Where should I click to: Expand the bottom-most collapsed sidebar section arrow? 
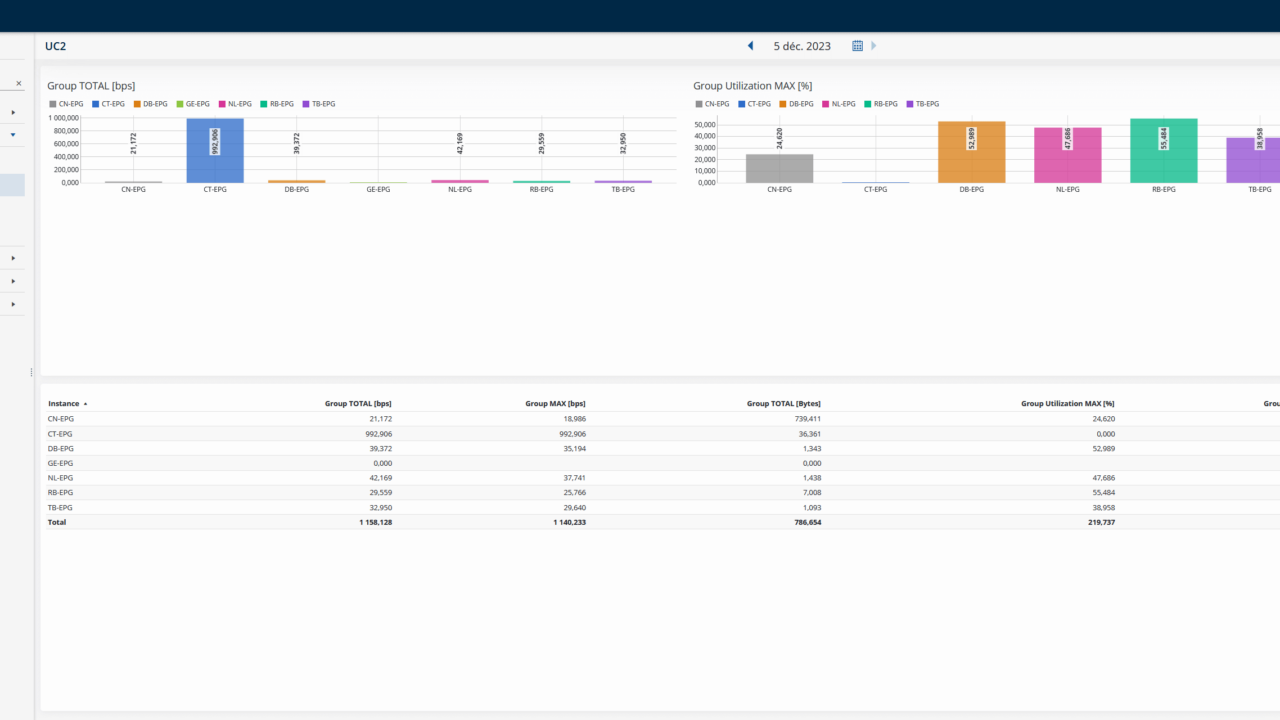pyautogui.click(x=13, y=304)
